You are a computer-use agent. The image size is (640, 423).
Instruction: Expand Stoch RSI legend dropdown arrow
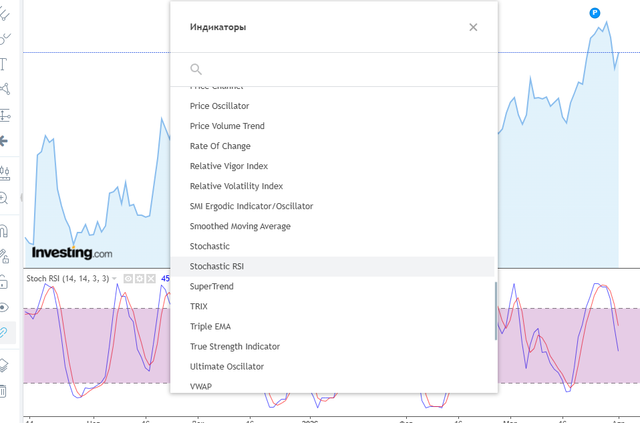coord(115,278)
